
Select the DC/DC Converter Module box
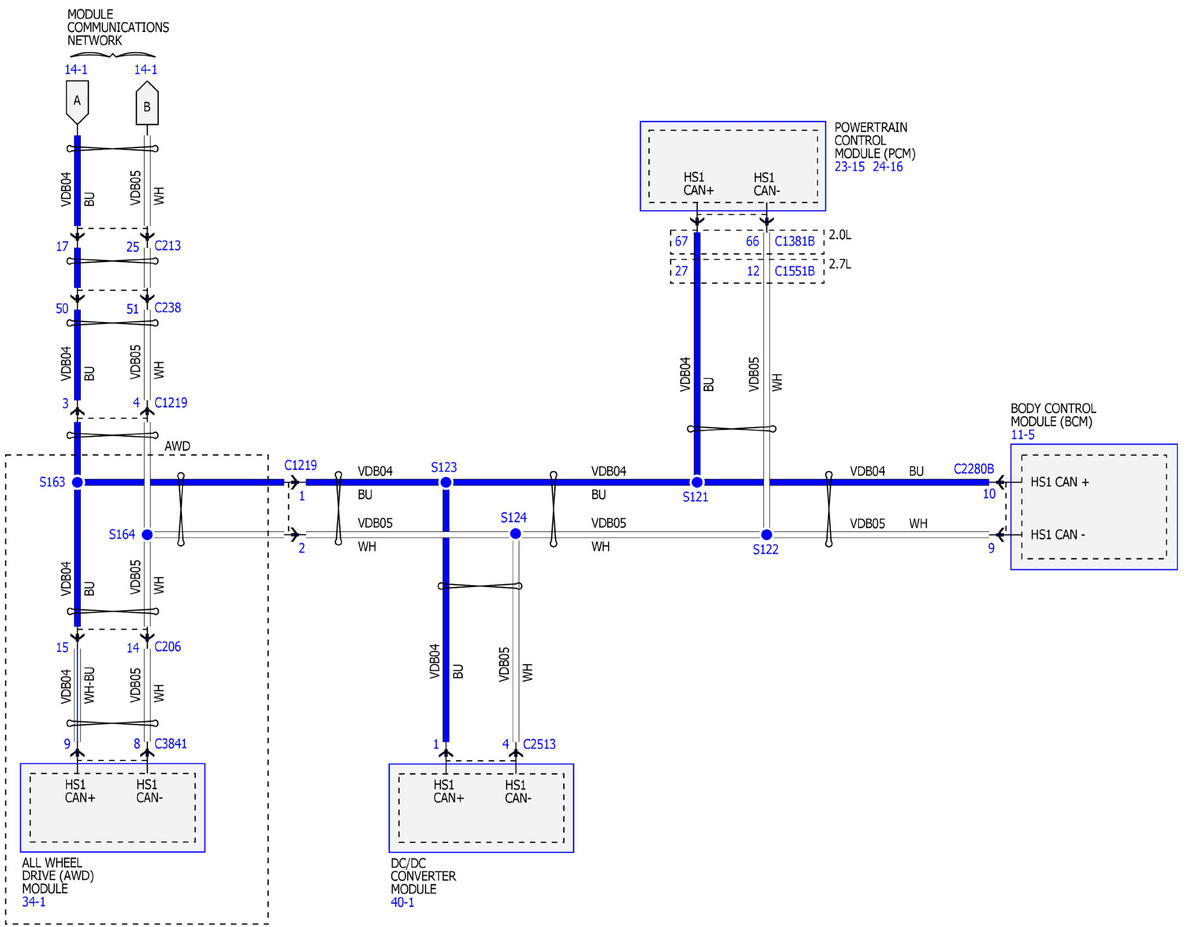point(481,808)
